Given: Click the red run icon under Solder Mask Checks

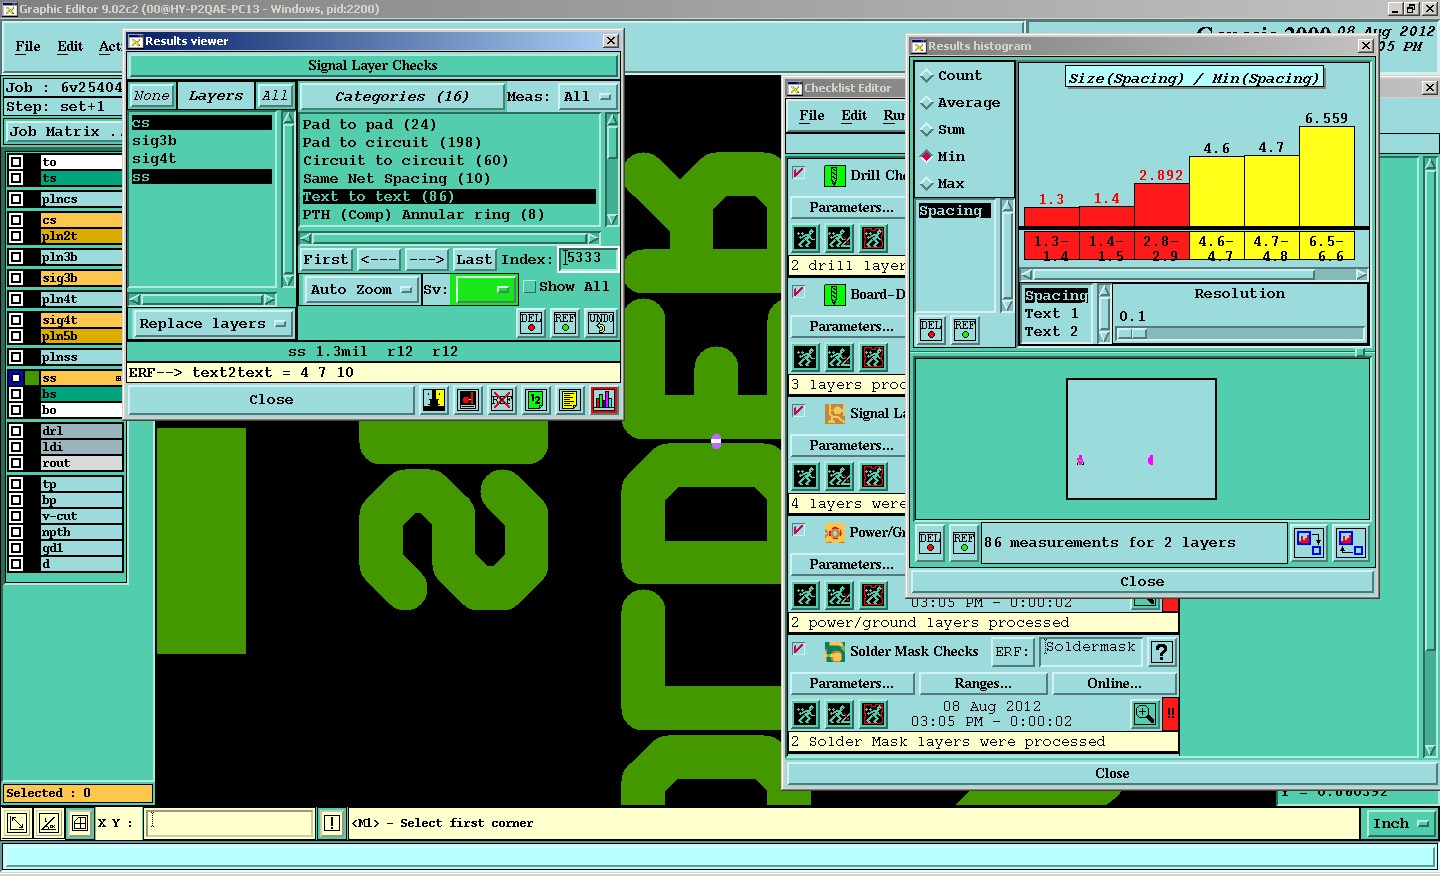Looking at the screenshot, I should coord(873,714).
